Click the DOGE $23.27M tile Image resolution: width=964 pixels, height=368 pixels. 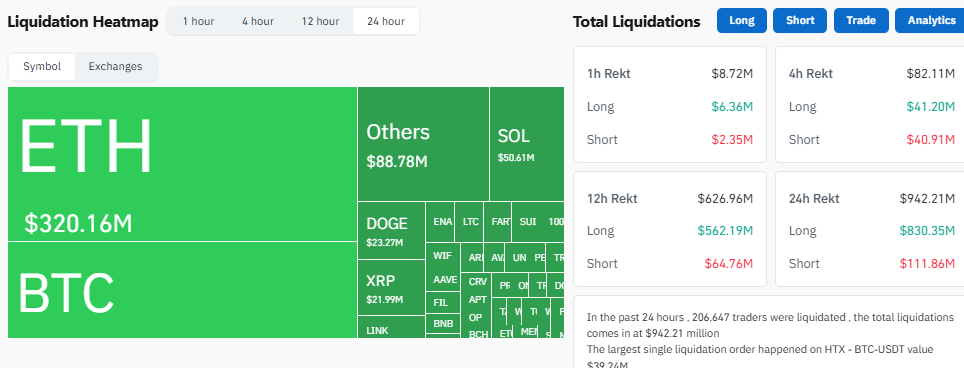tap(392, 230)
